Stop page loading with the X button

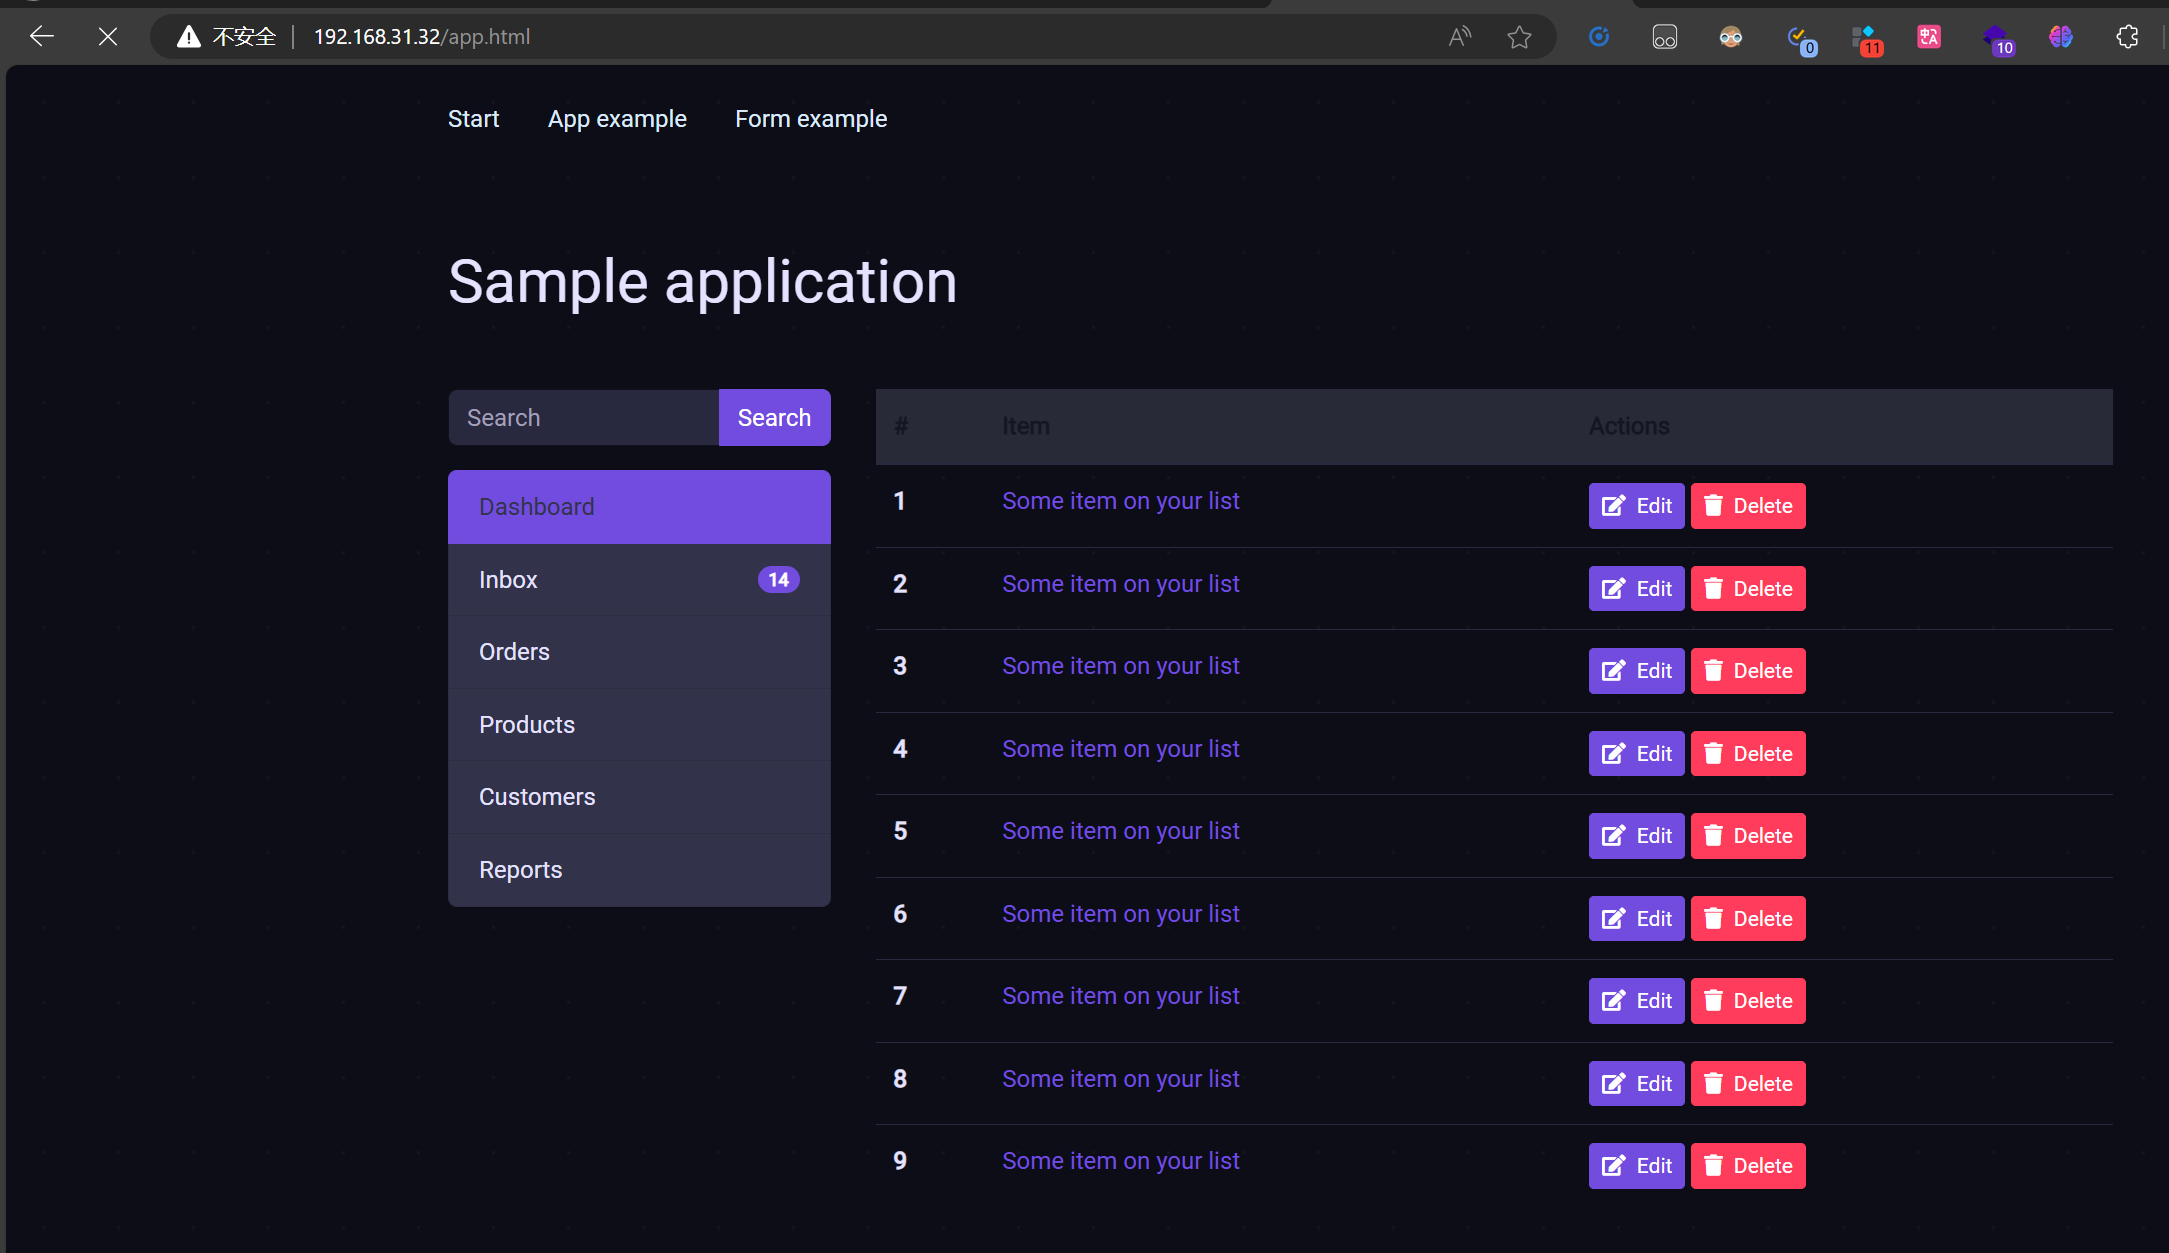point(108,37)
